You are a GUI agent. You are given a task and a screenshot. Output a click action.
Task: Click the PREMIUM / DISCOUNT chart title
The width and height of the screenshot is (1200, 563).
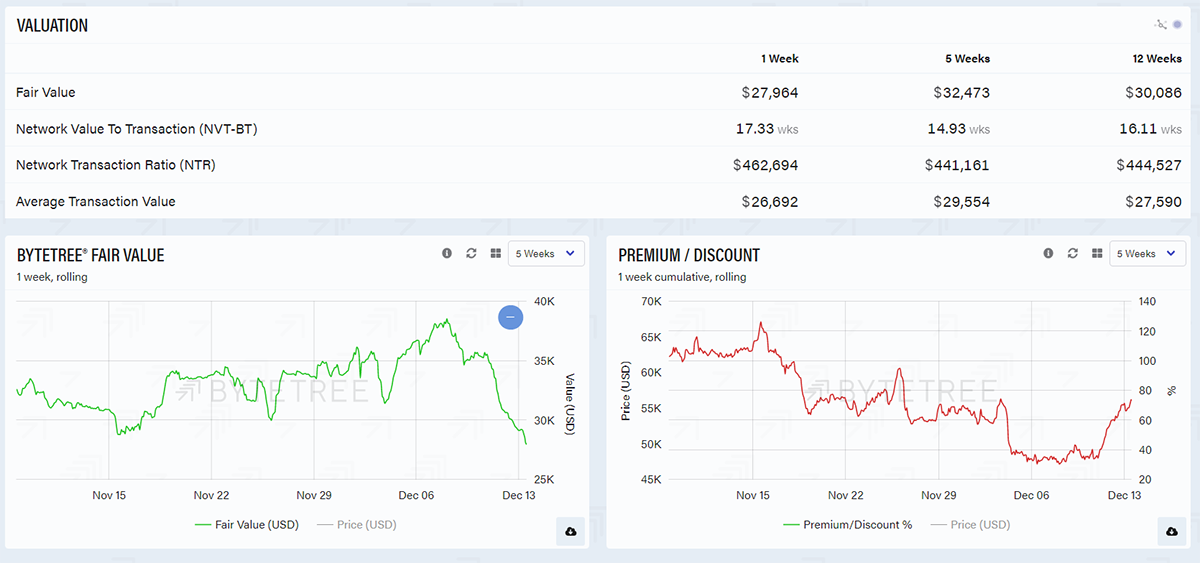pyautogui.click(x=689, y=255)
